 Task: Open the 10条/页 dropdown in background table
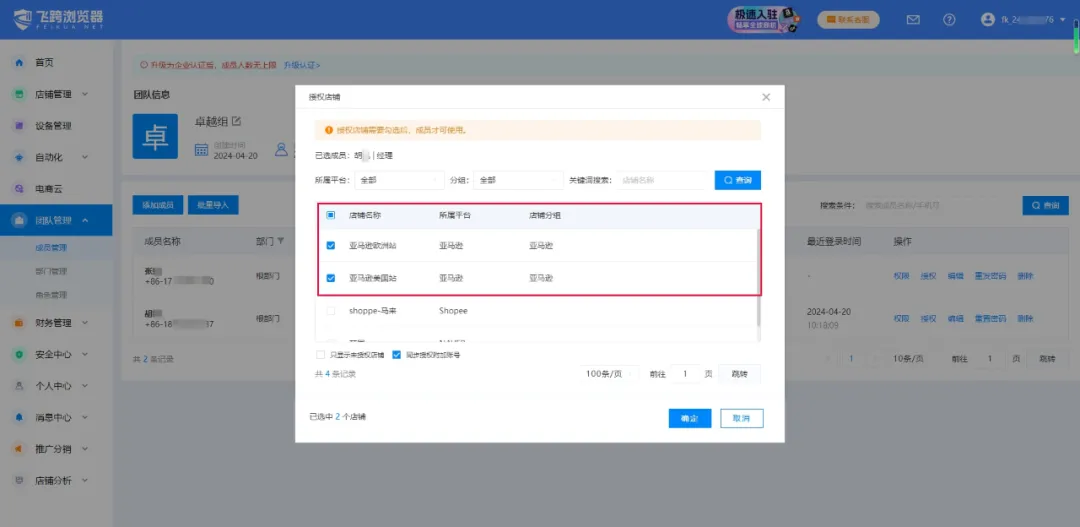(908, 359)
